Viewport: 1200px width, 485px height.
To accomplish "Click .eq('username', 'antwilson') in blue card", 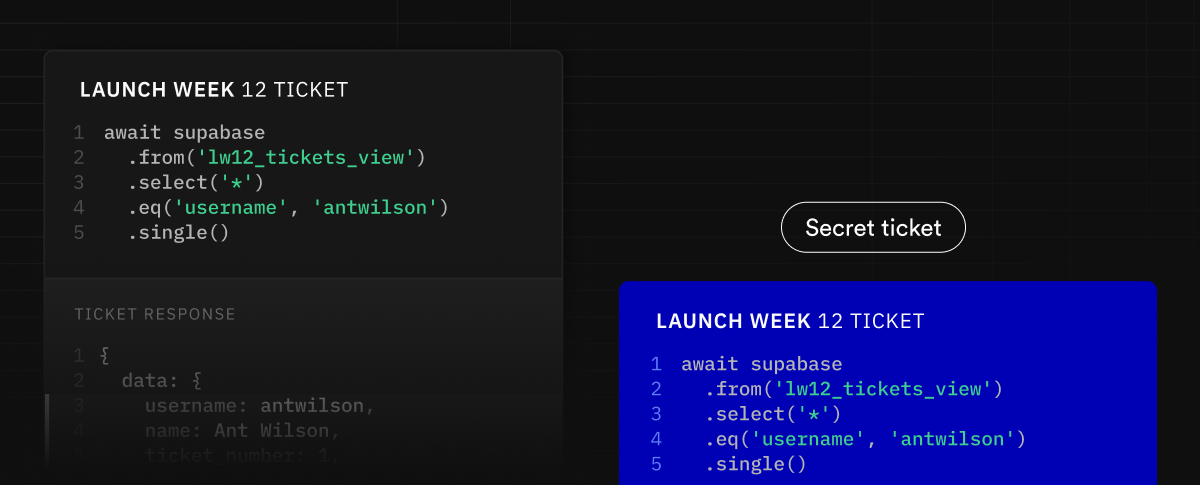I will (865, 439).
